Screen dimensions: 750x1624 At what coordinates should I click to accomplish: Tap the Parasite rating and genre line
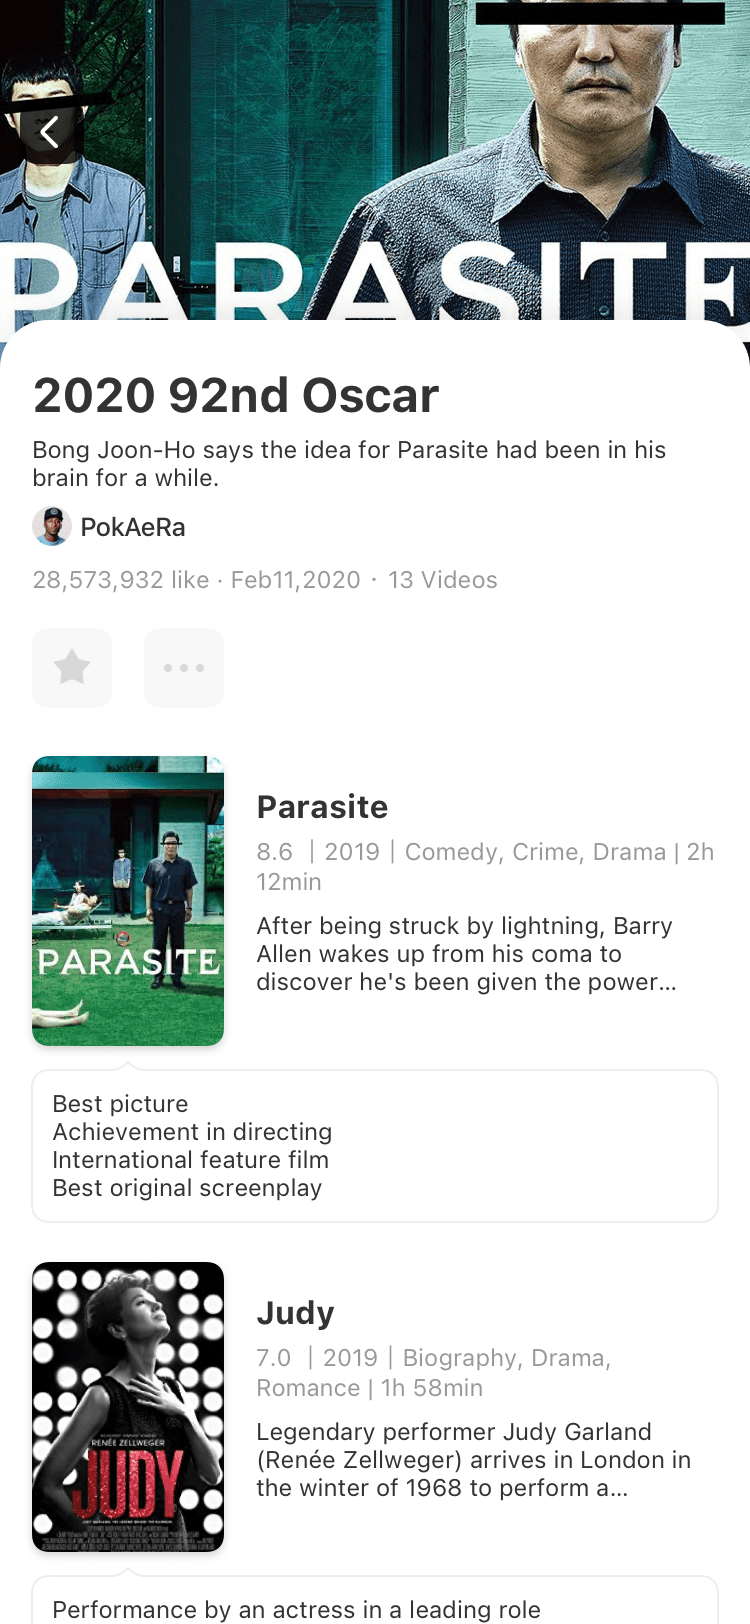click(x=485, y=866)
